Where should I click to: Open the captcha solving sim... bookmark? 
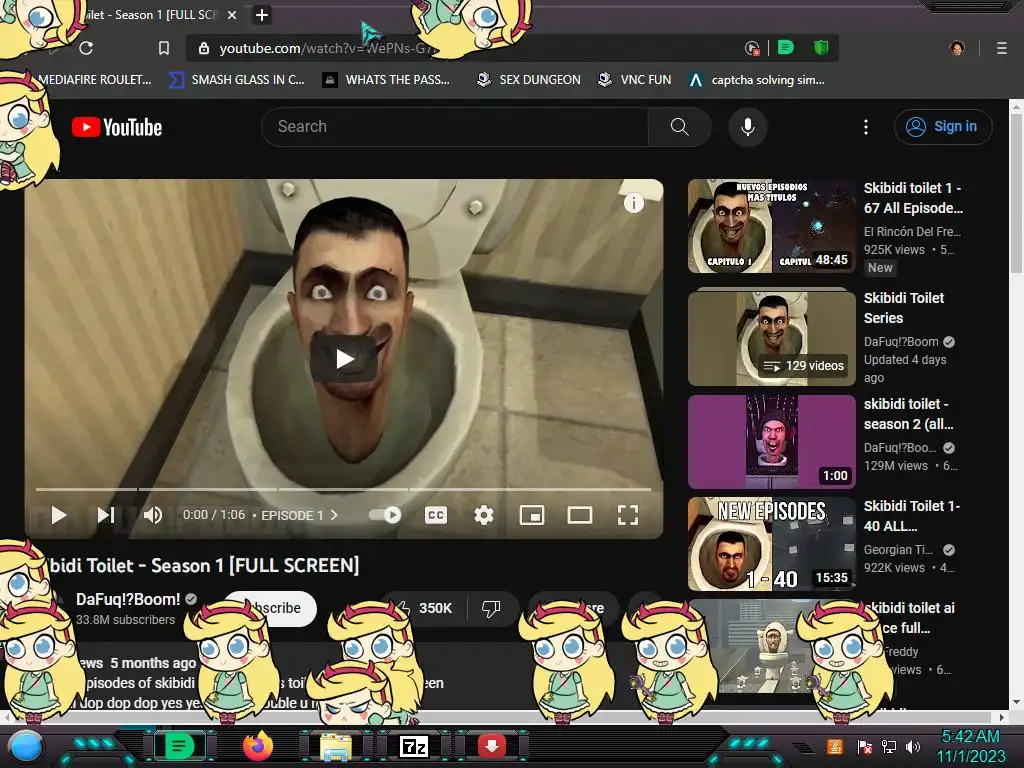[757, 80]
